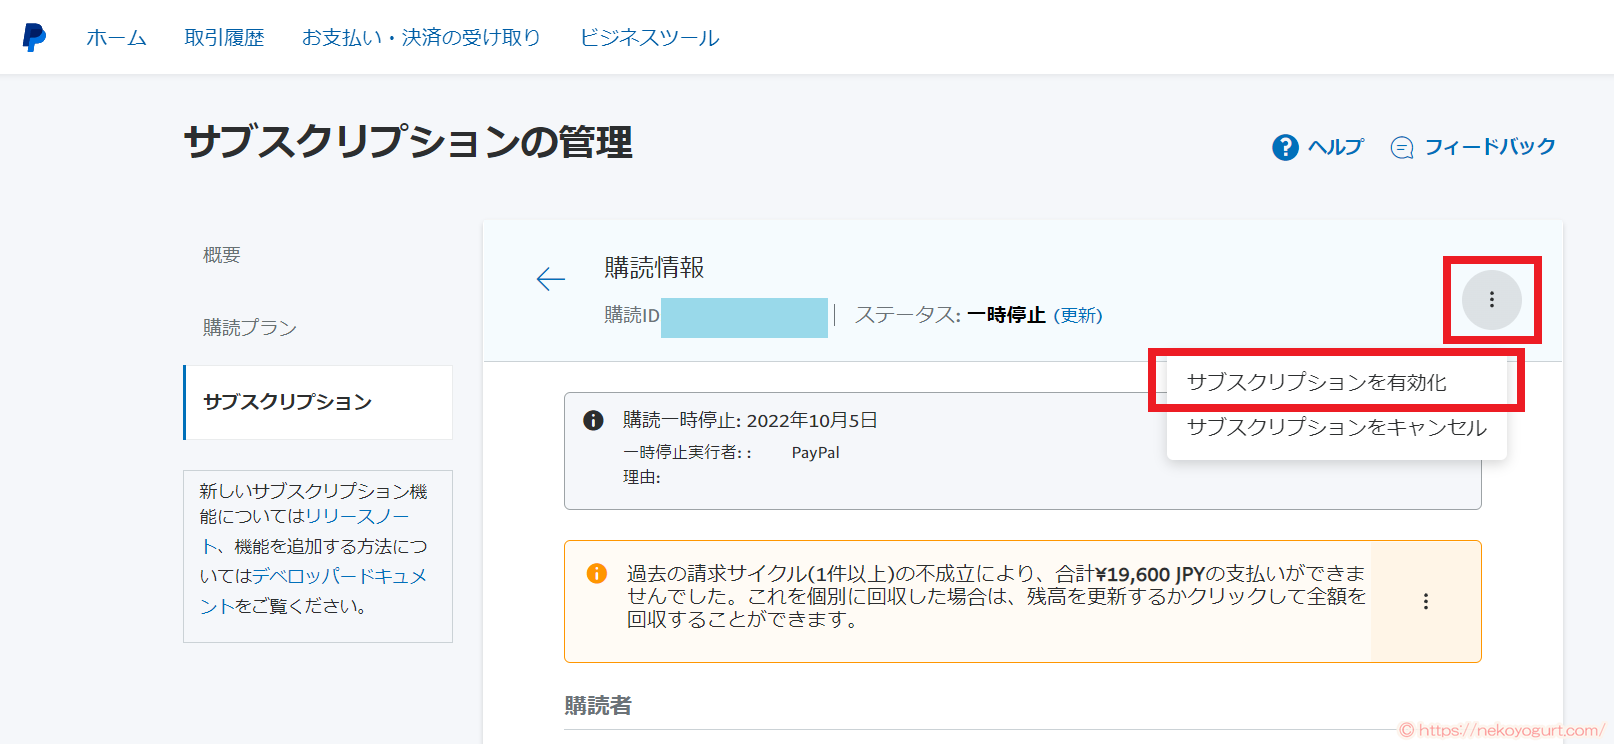
Task: Go back using the left arrow icon
Action: coord(551,279)
